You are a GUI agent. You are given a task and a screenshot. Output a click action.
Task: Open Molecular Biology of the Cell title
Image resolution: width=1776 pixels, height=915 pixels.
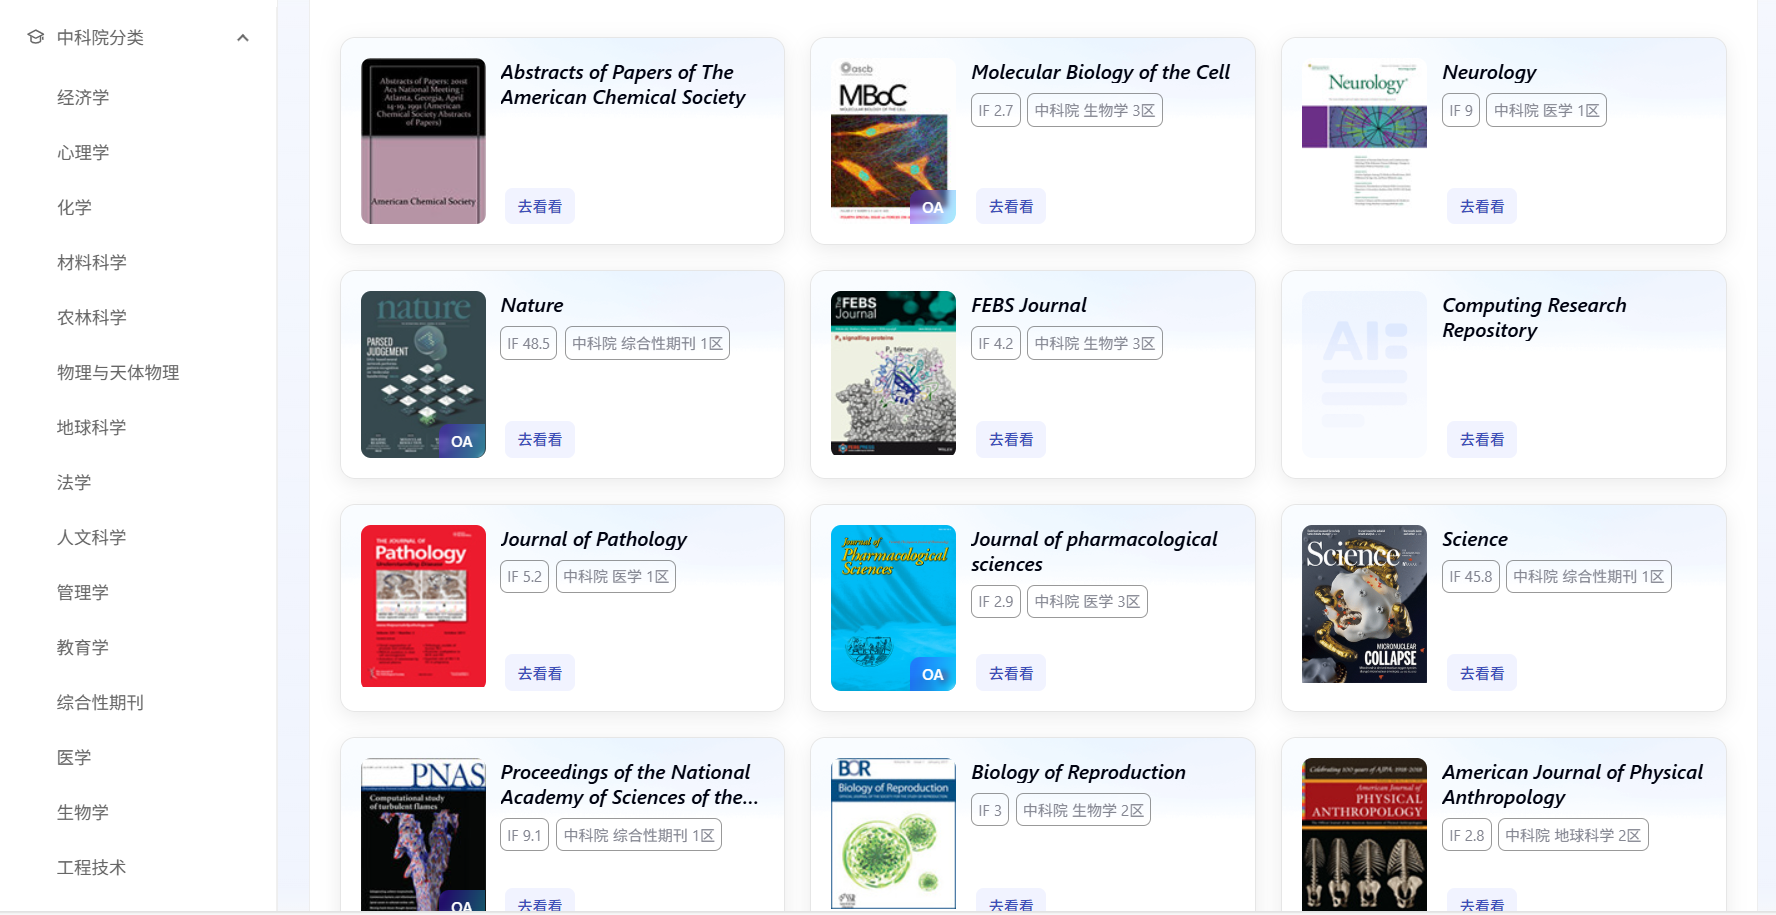pyautogui.click(x=1101, y=72)
